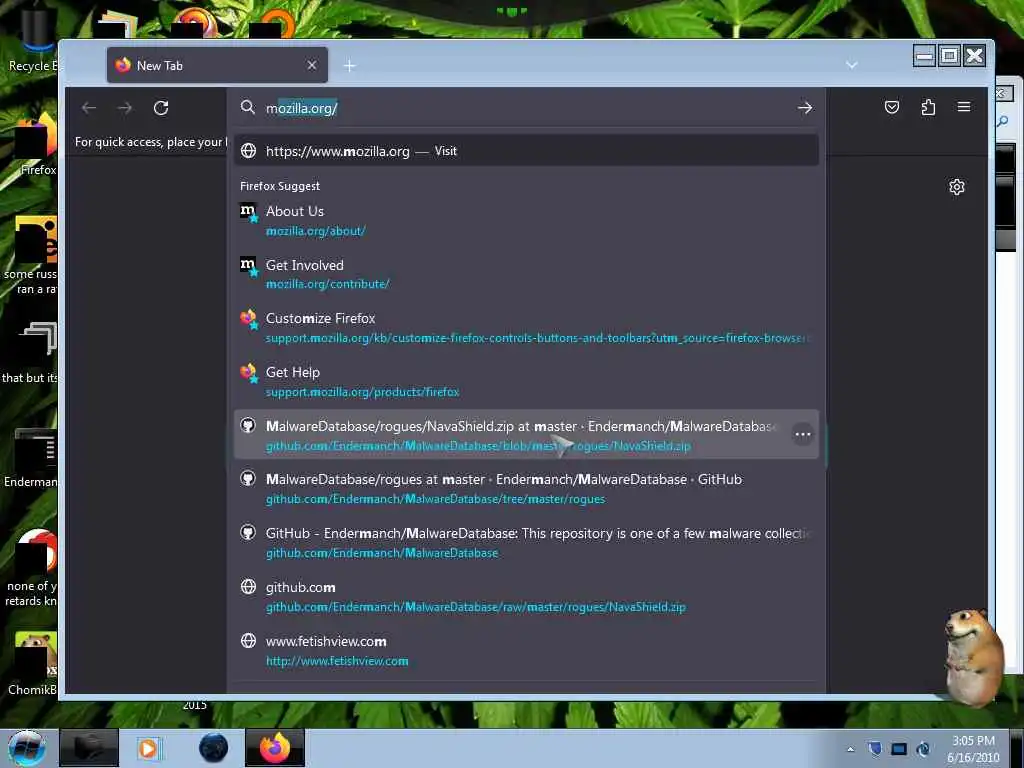Click the shield icon in system tray
Image resolution: width=1024 pixels, height=768 pixels.
pyautogui.click(x=875, y=748)
